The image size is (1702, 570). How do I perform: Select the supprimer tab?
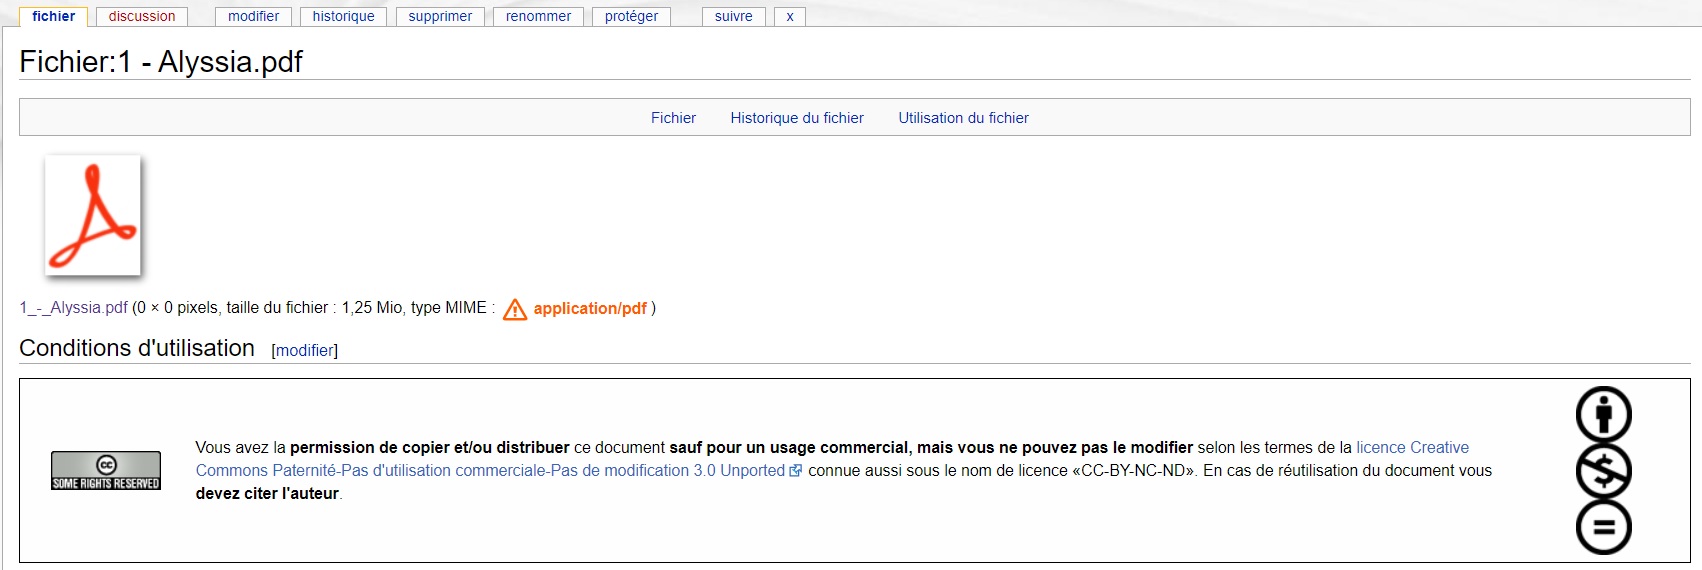click(440, 16)
